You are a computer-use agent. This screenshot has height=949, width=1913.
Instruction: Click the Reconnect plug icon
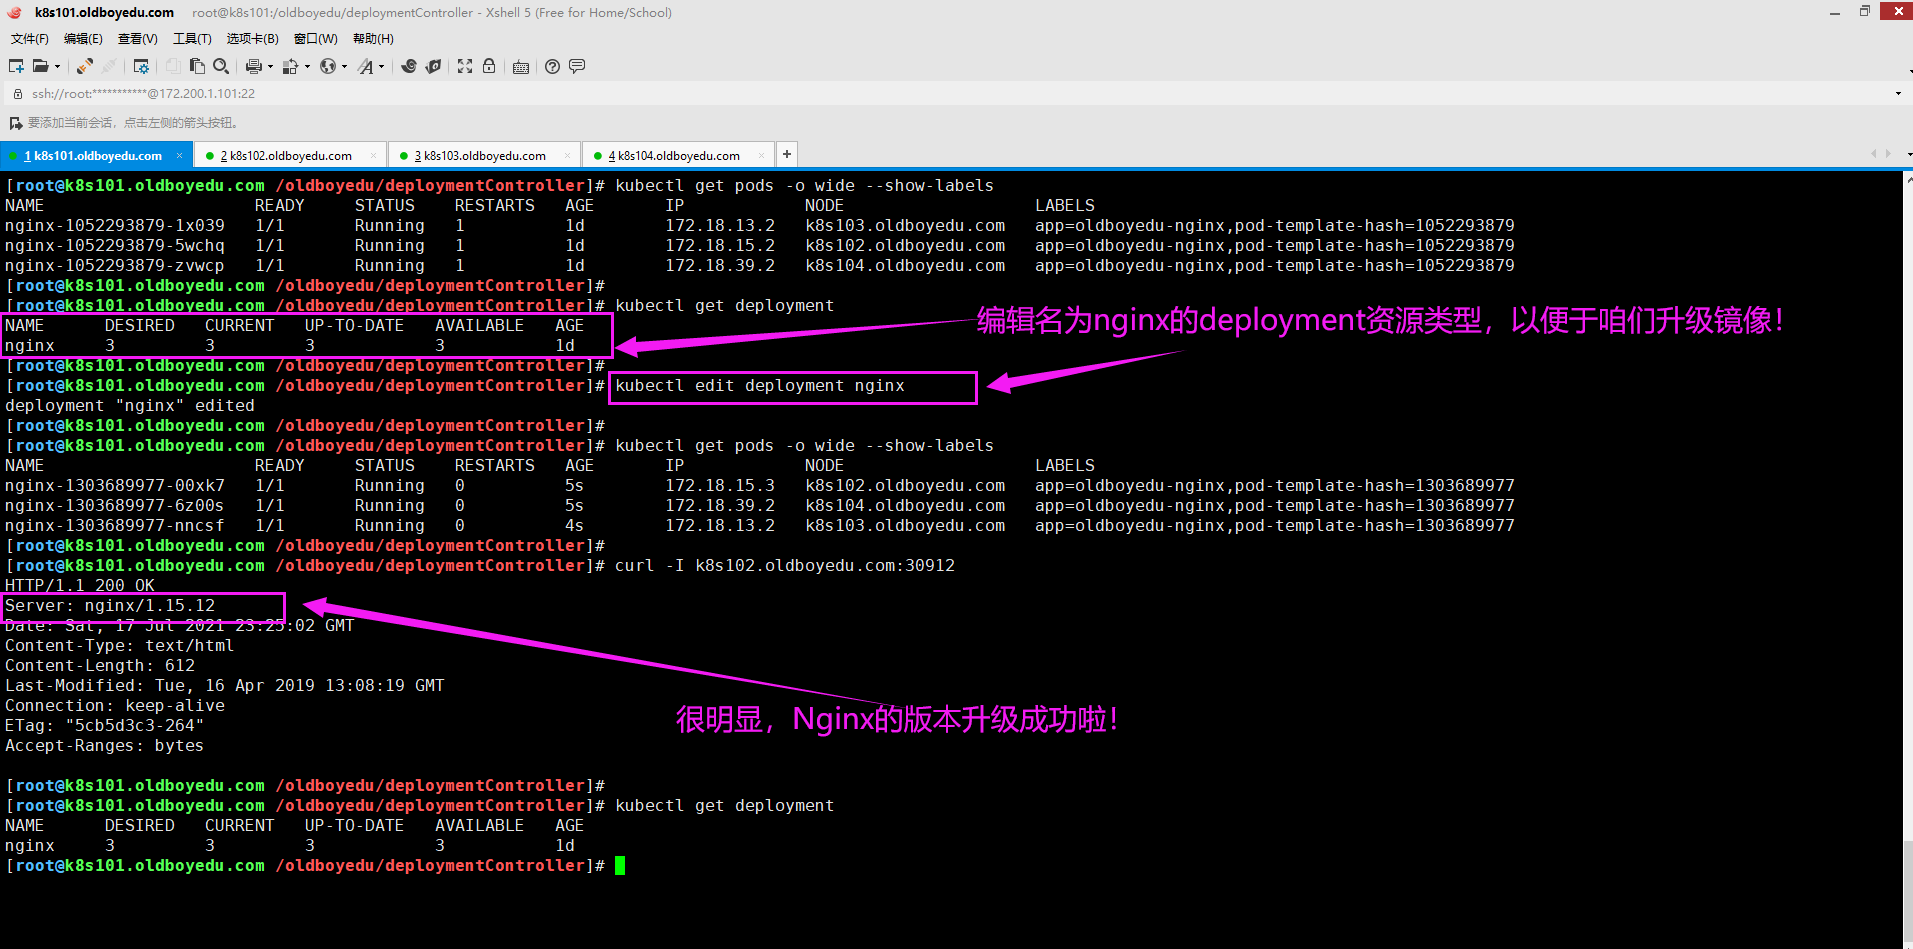(85, 66)
